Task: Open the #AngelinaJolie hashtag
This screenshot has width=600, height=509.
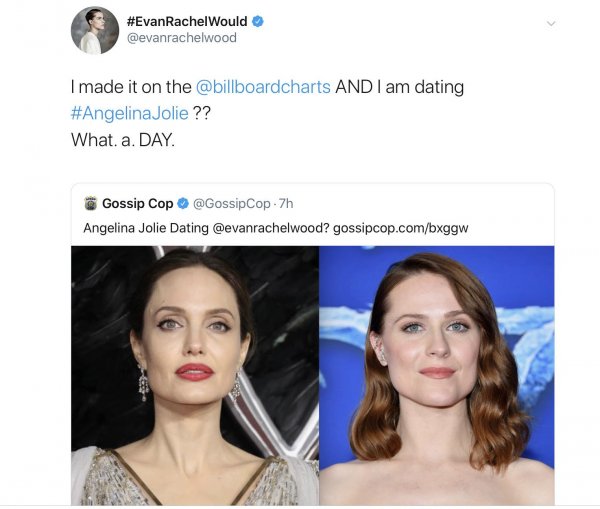Action: pos(129,113)
